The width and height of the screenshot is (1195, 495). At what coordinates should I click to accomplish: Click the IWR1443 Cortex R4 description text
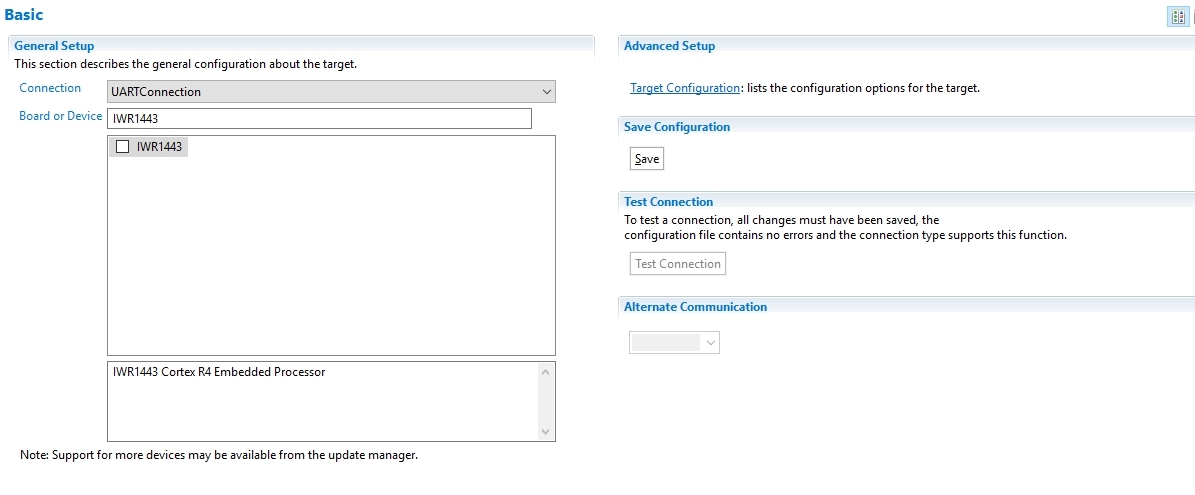[x=219, y=372]
